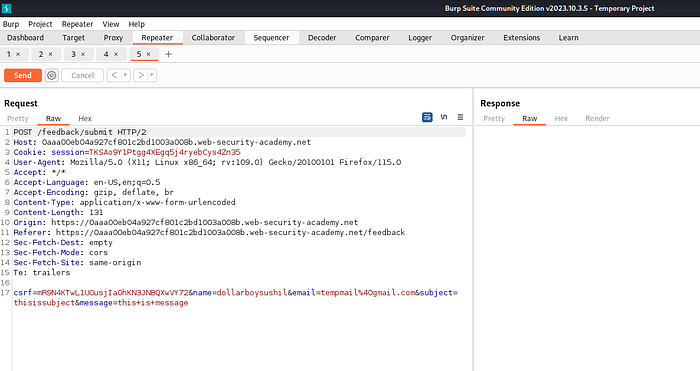Switch to the Comparer tab
Viewport: 700px width, 371px height.
point(372,38)
